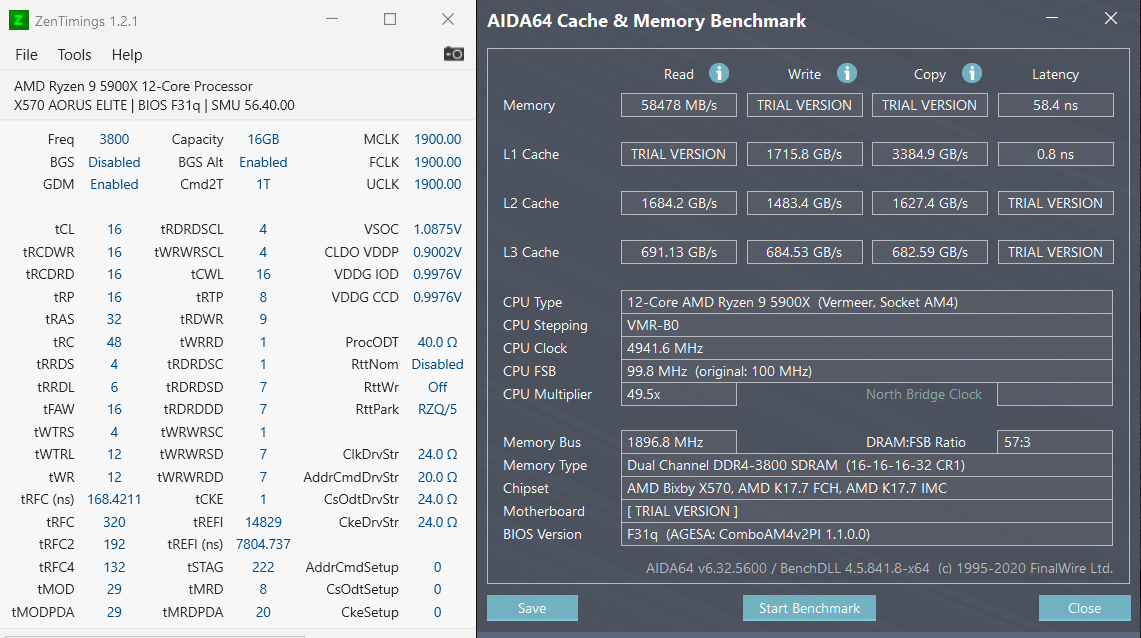Click RttPark value RZQ/5
The width and height of the screenshot is (1141, 638).
[437, 409]
